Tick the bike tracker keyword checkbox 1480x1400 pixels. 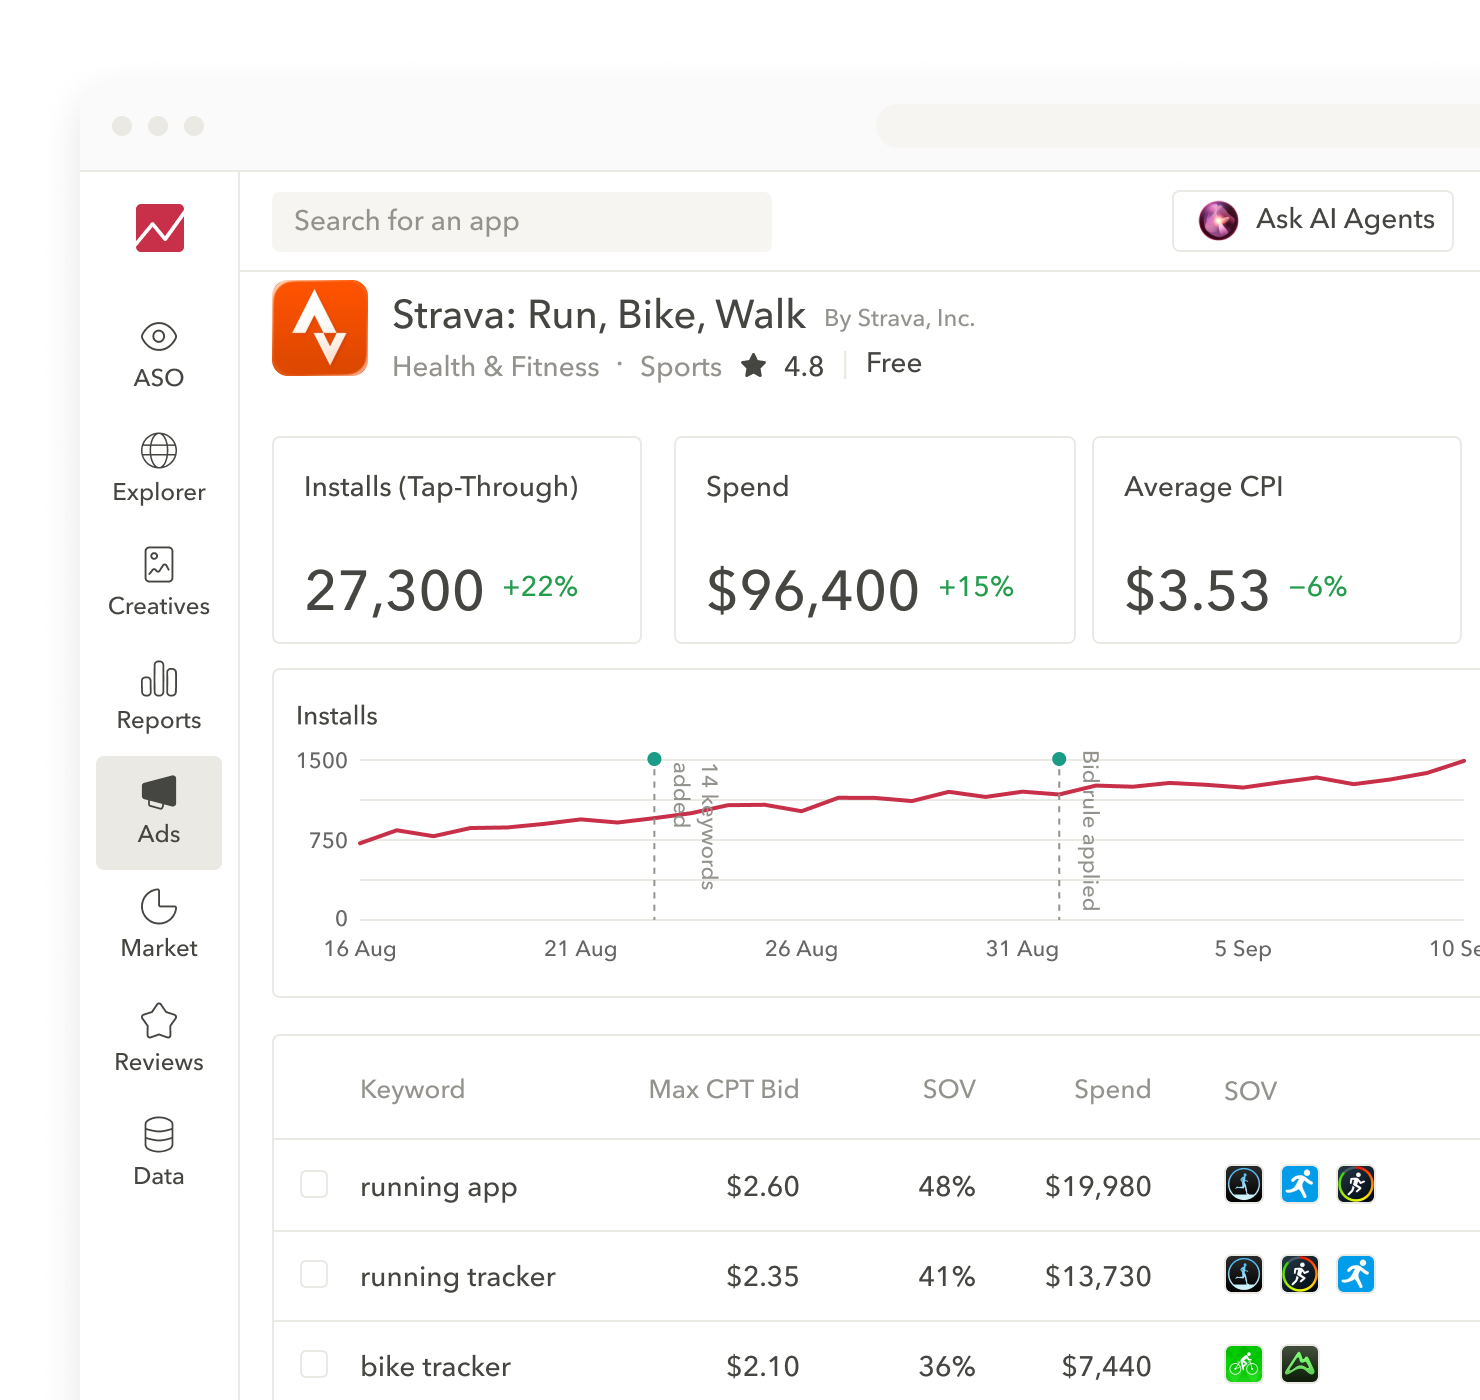pos(314,1364)
